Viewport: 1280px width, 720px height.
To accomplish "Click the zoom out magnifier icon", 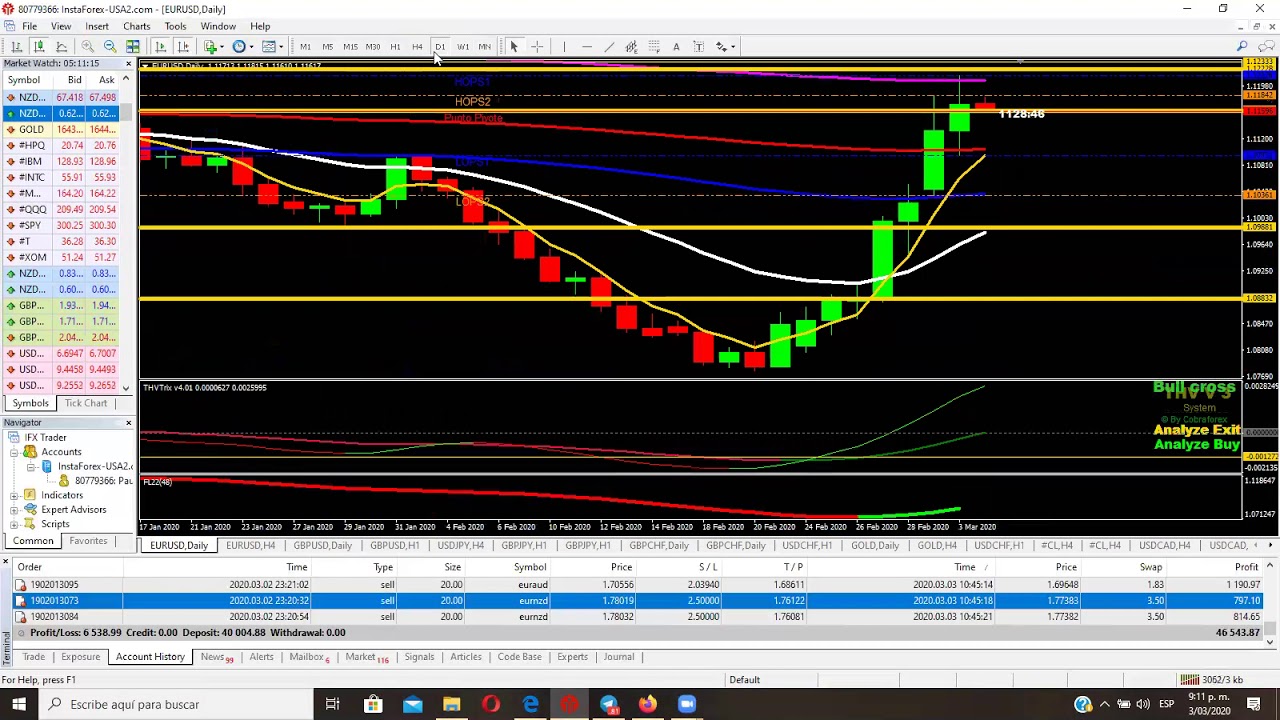I will pos(110,46).
